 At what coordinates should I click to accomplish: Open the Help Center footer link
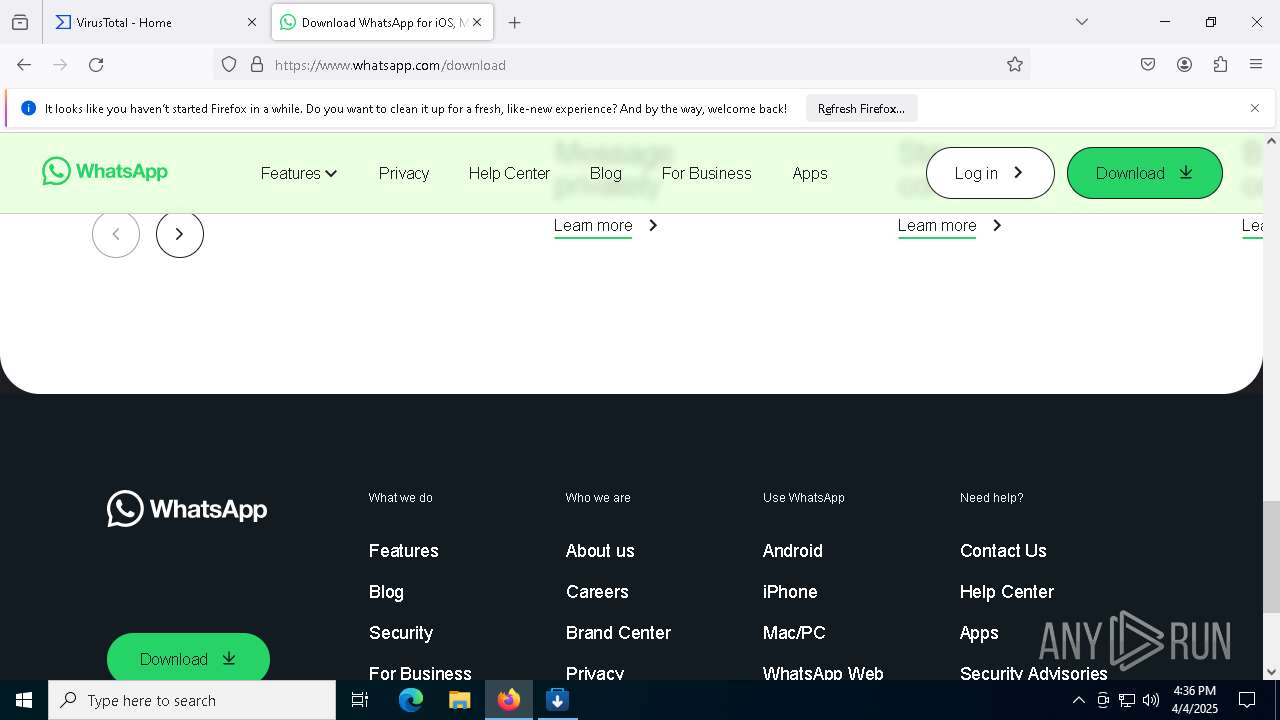[1007, 592]
